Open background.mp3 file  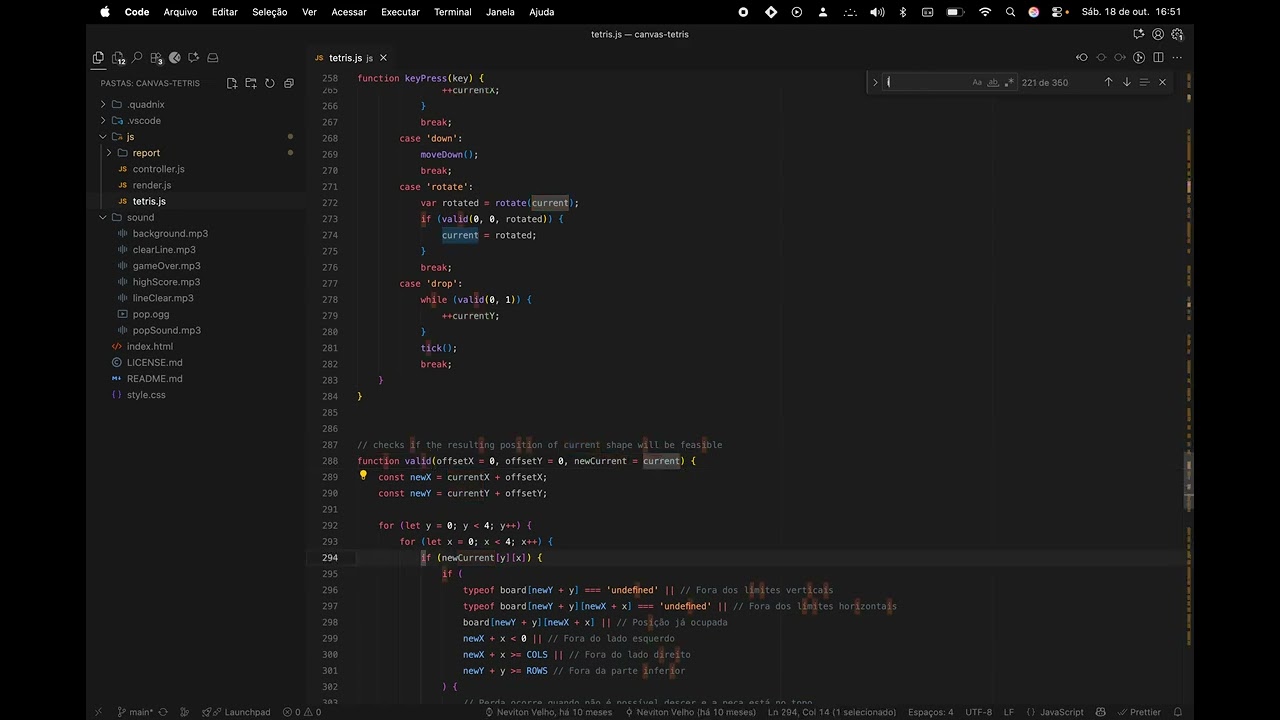coord(170,233)
